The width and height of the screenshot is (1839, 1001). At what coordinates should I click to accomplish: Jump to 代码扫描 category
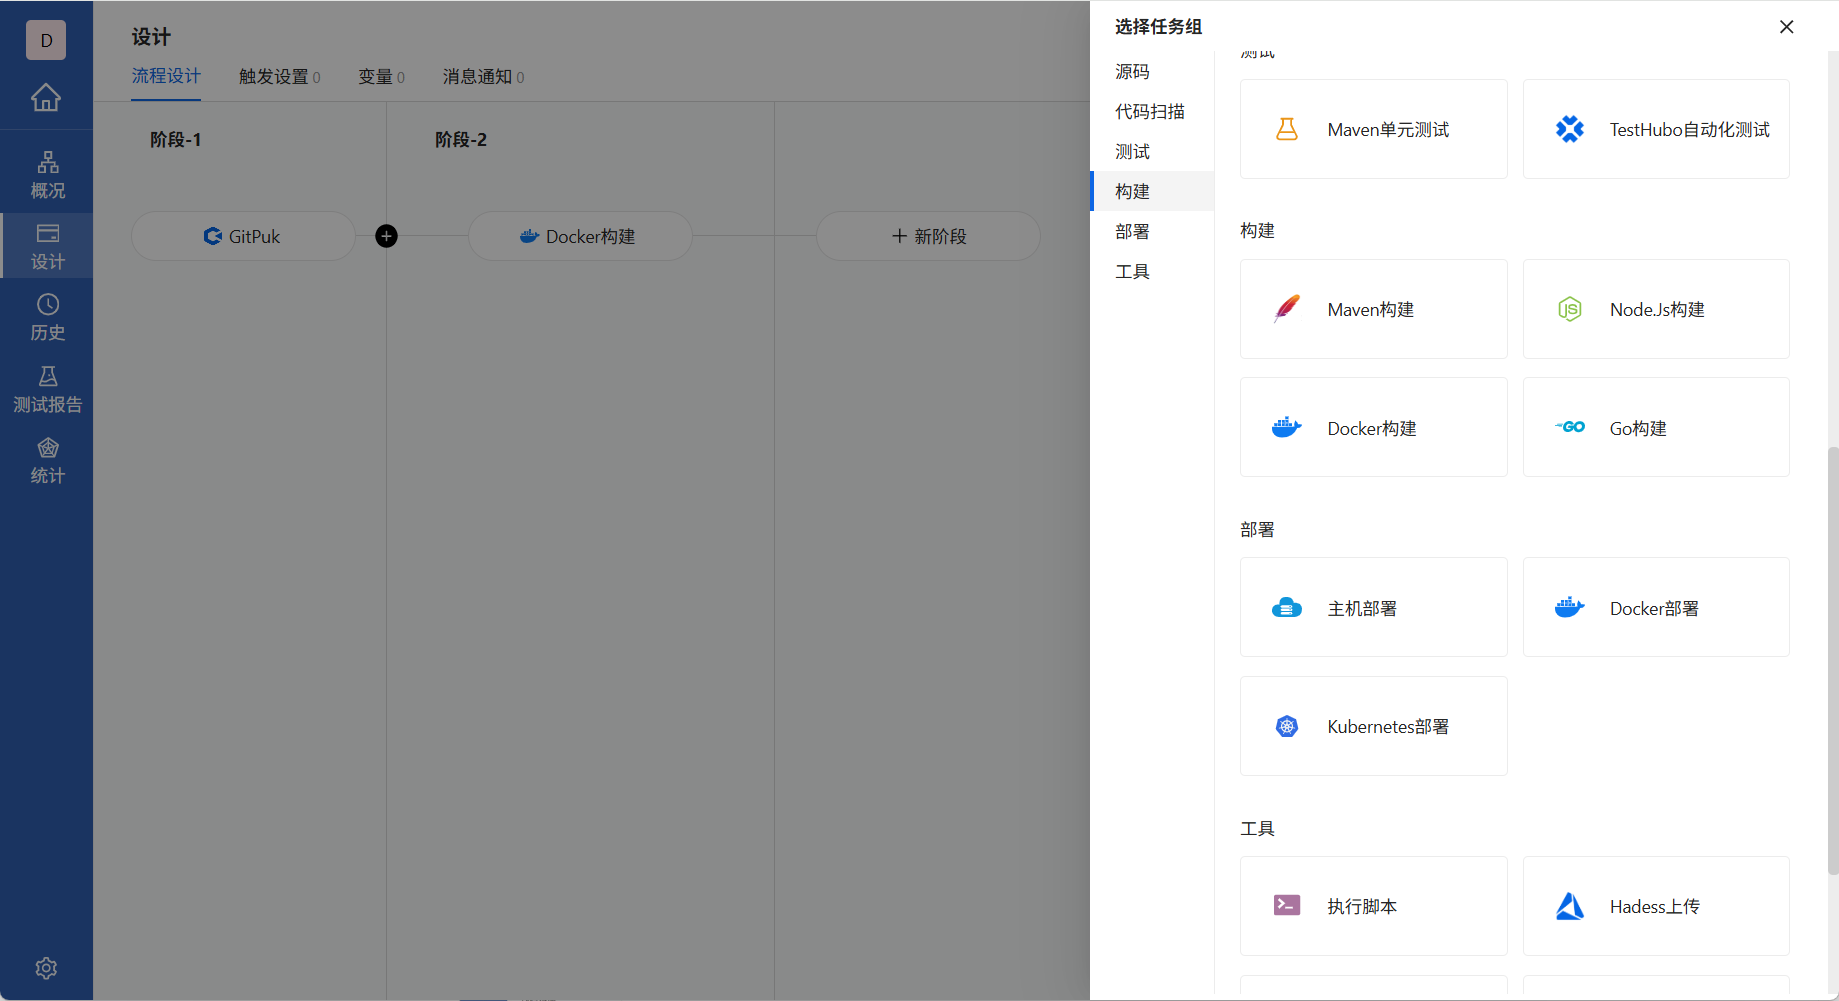(1152, 111)
